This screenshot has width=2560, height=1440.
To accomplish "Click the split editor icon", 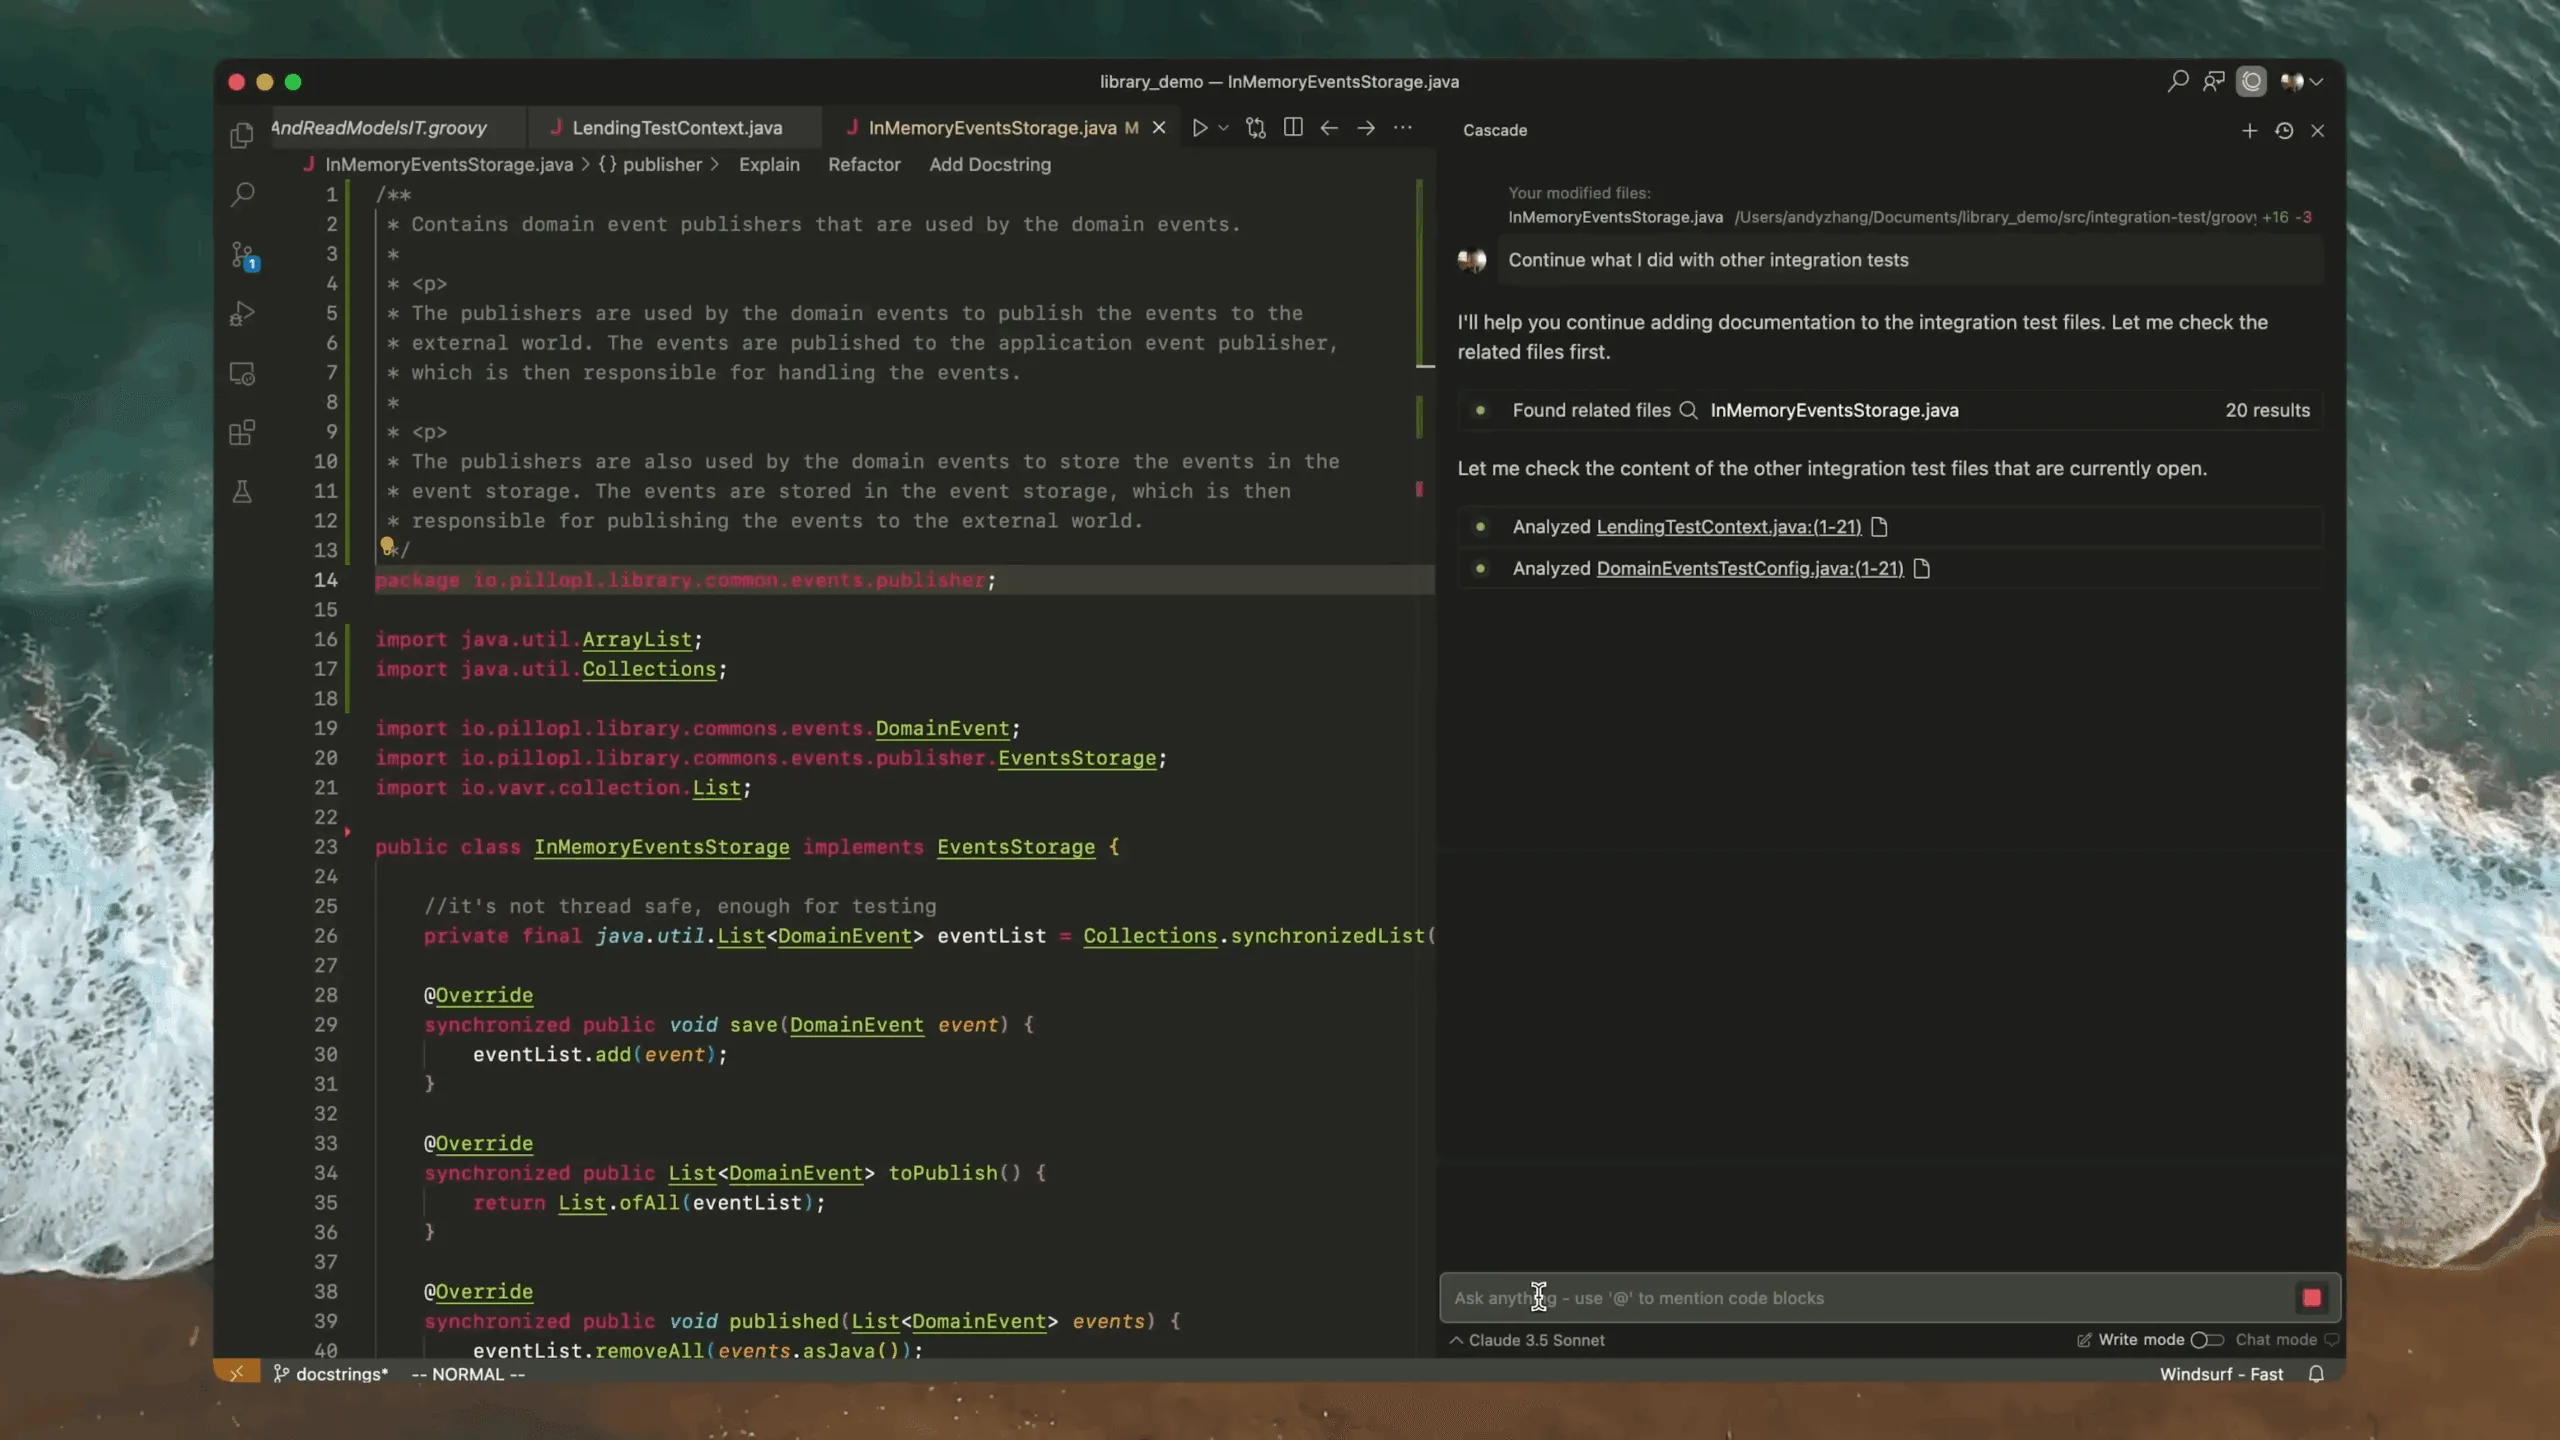I will (1293, 128).
